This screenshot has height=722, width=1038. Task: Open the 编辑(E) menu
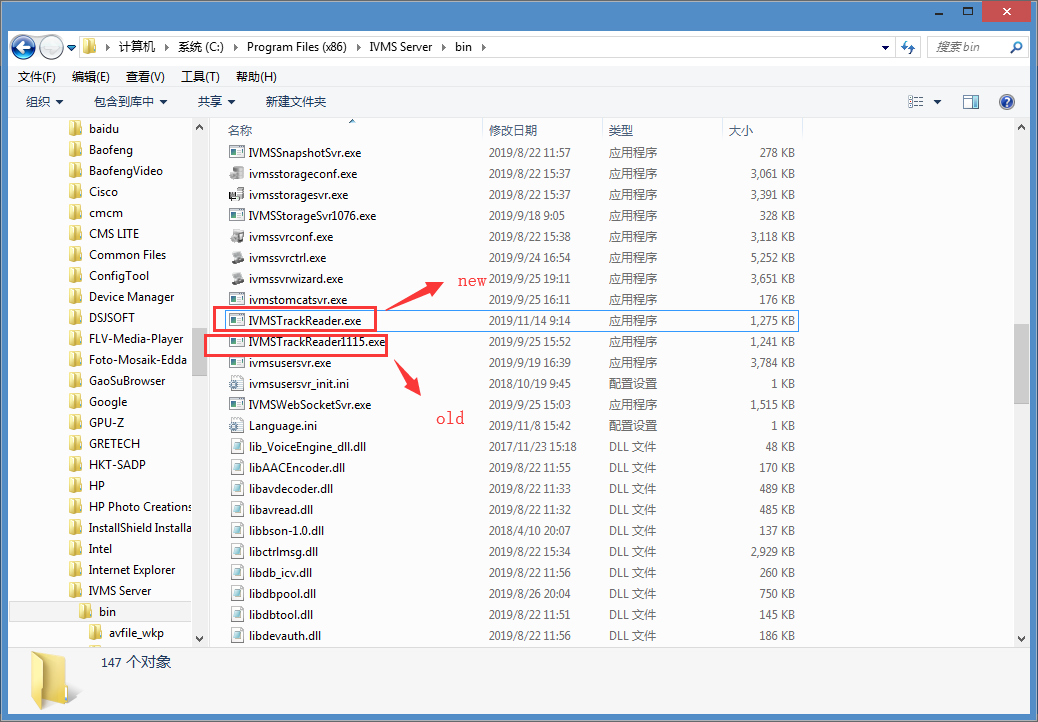click(x=91, y=77)
